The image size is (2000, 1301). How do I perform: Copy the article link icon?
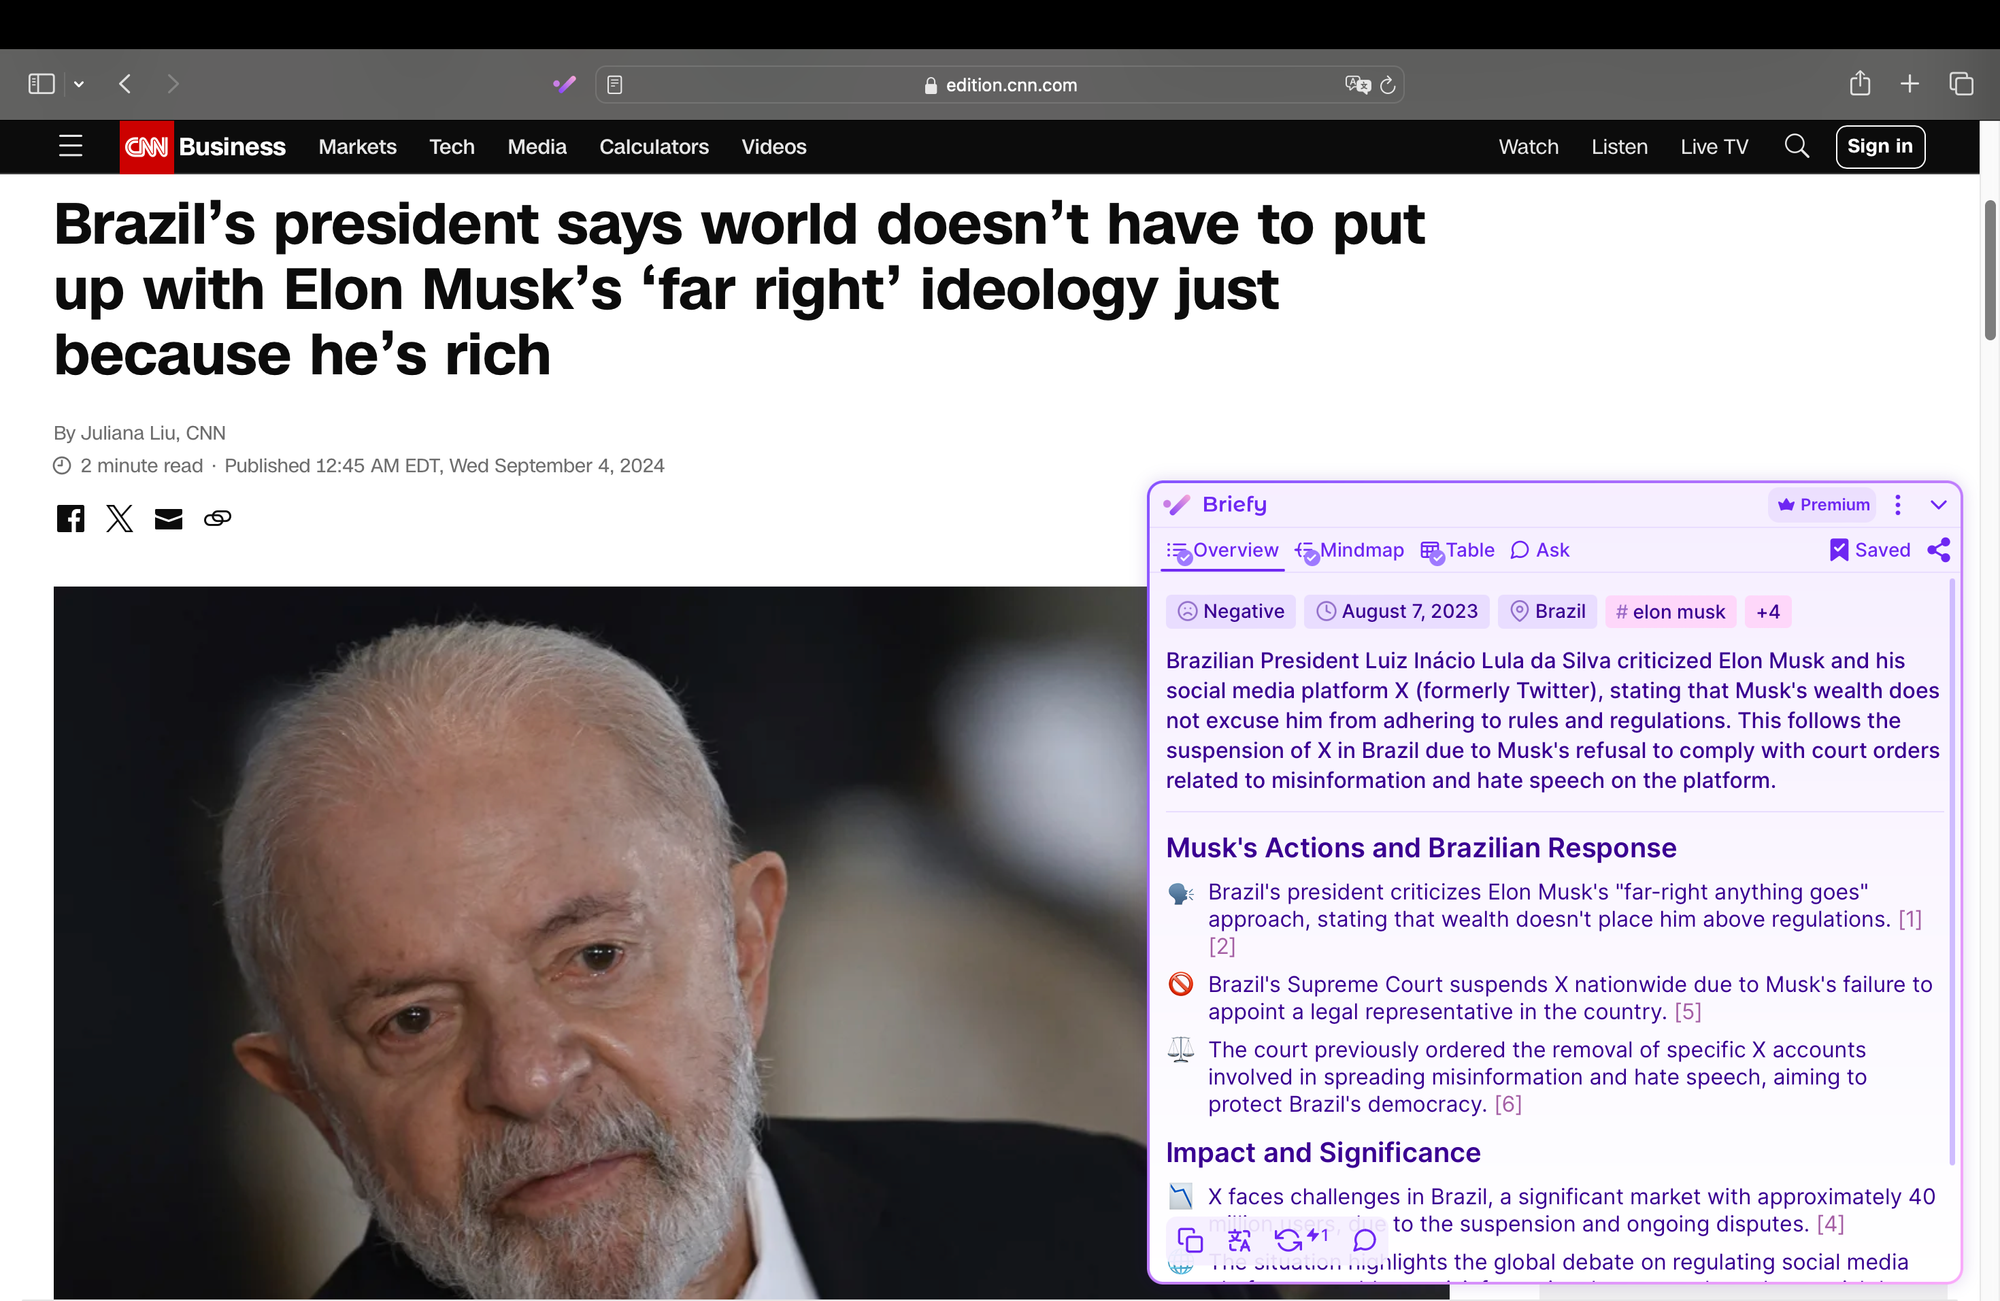coord(217,518)
